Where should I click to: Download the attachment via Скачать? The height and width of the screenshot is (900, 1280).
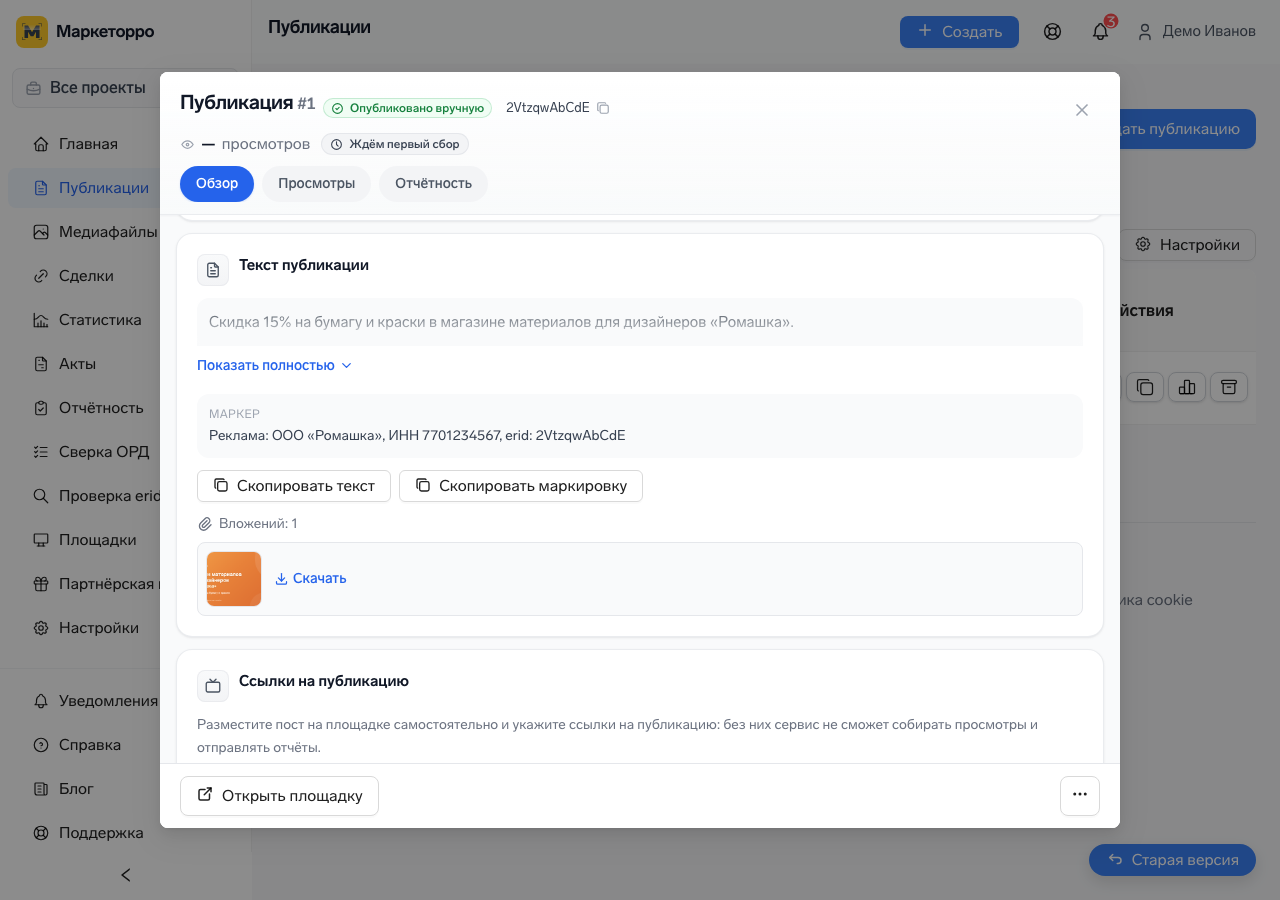tap(311, 578)
